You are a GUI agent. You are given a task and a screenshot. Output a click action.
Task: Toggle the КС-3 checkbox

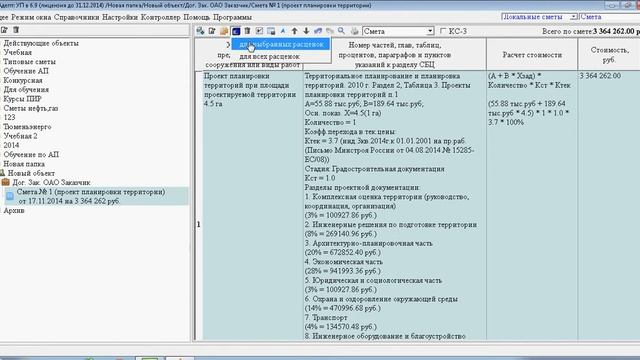coord(443,31)
